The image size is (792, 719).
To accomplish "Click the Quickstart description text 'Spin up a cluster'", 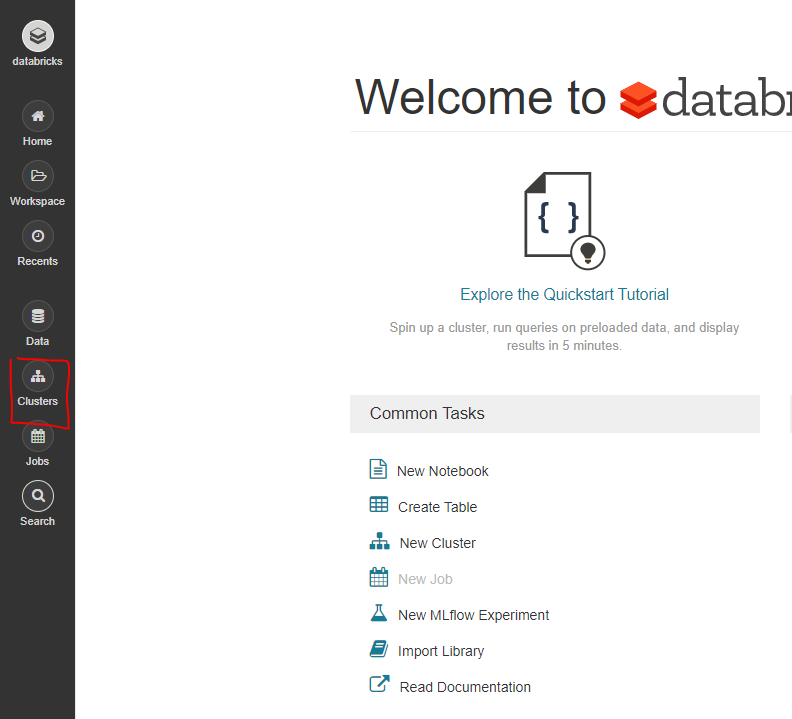I will tap(564, 337).
